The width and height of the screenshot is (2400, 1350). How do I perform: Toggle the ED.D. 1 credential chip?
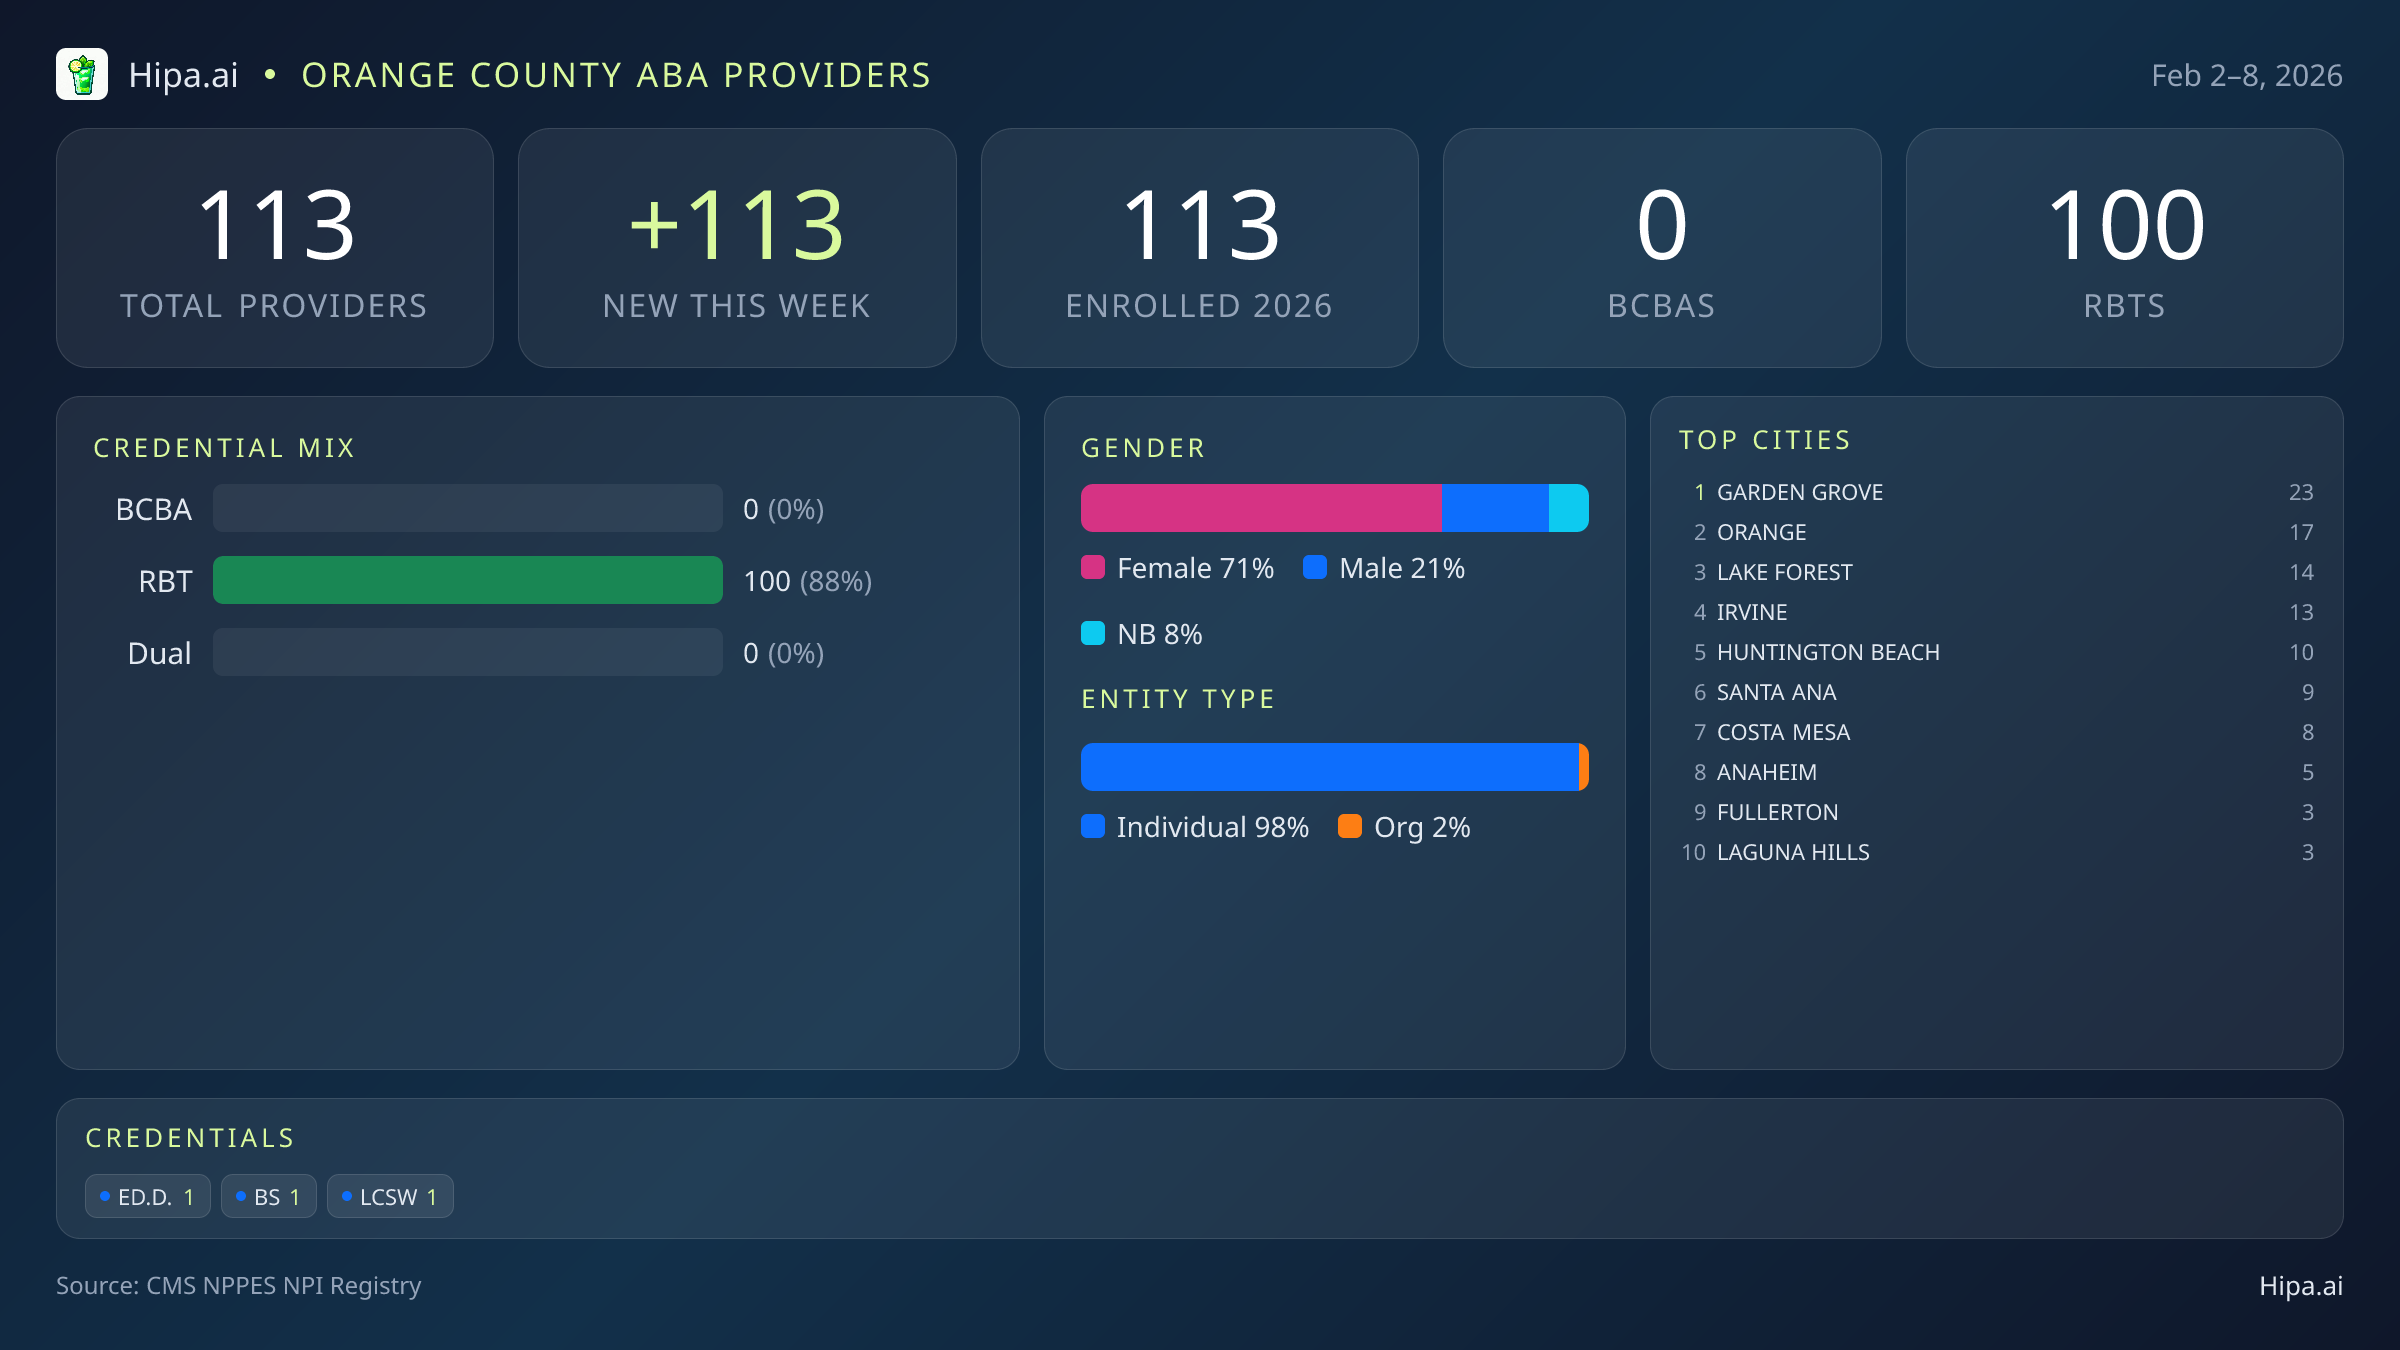147,1195
